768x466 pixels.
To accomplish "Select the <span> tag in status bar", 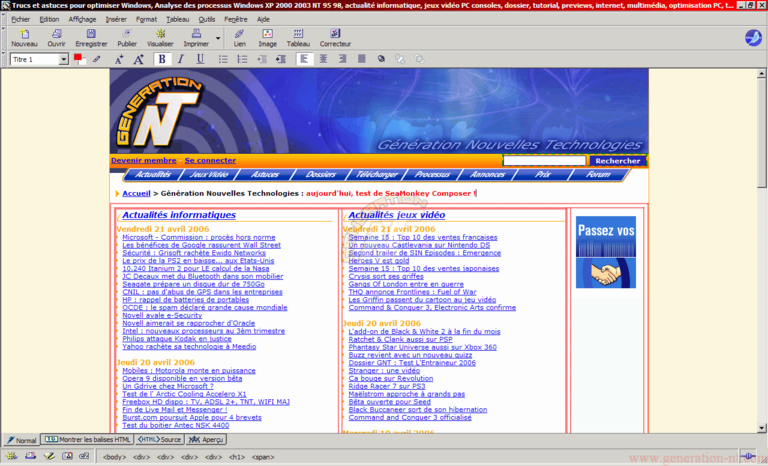I will (263, 457).
